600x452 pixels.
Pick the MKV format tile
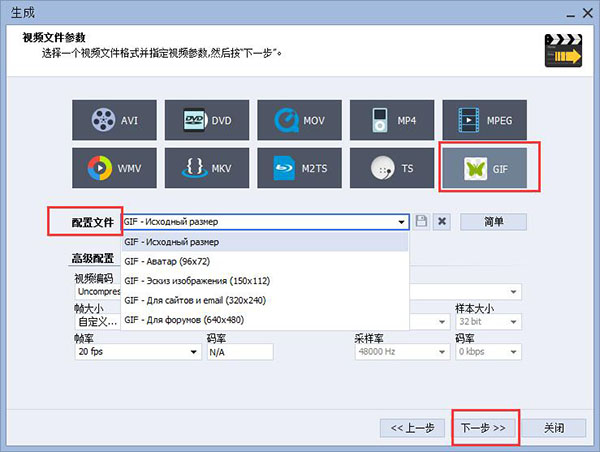tap(207, 168)
